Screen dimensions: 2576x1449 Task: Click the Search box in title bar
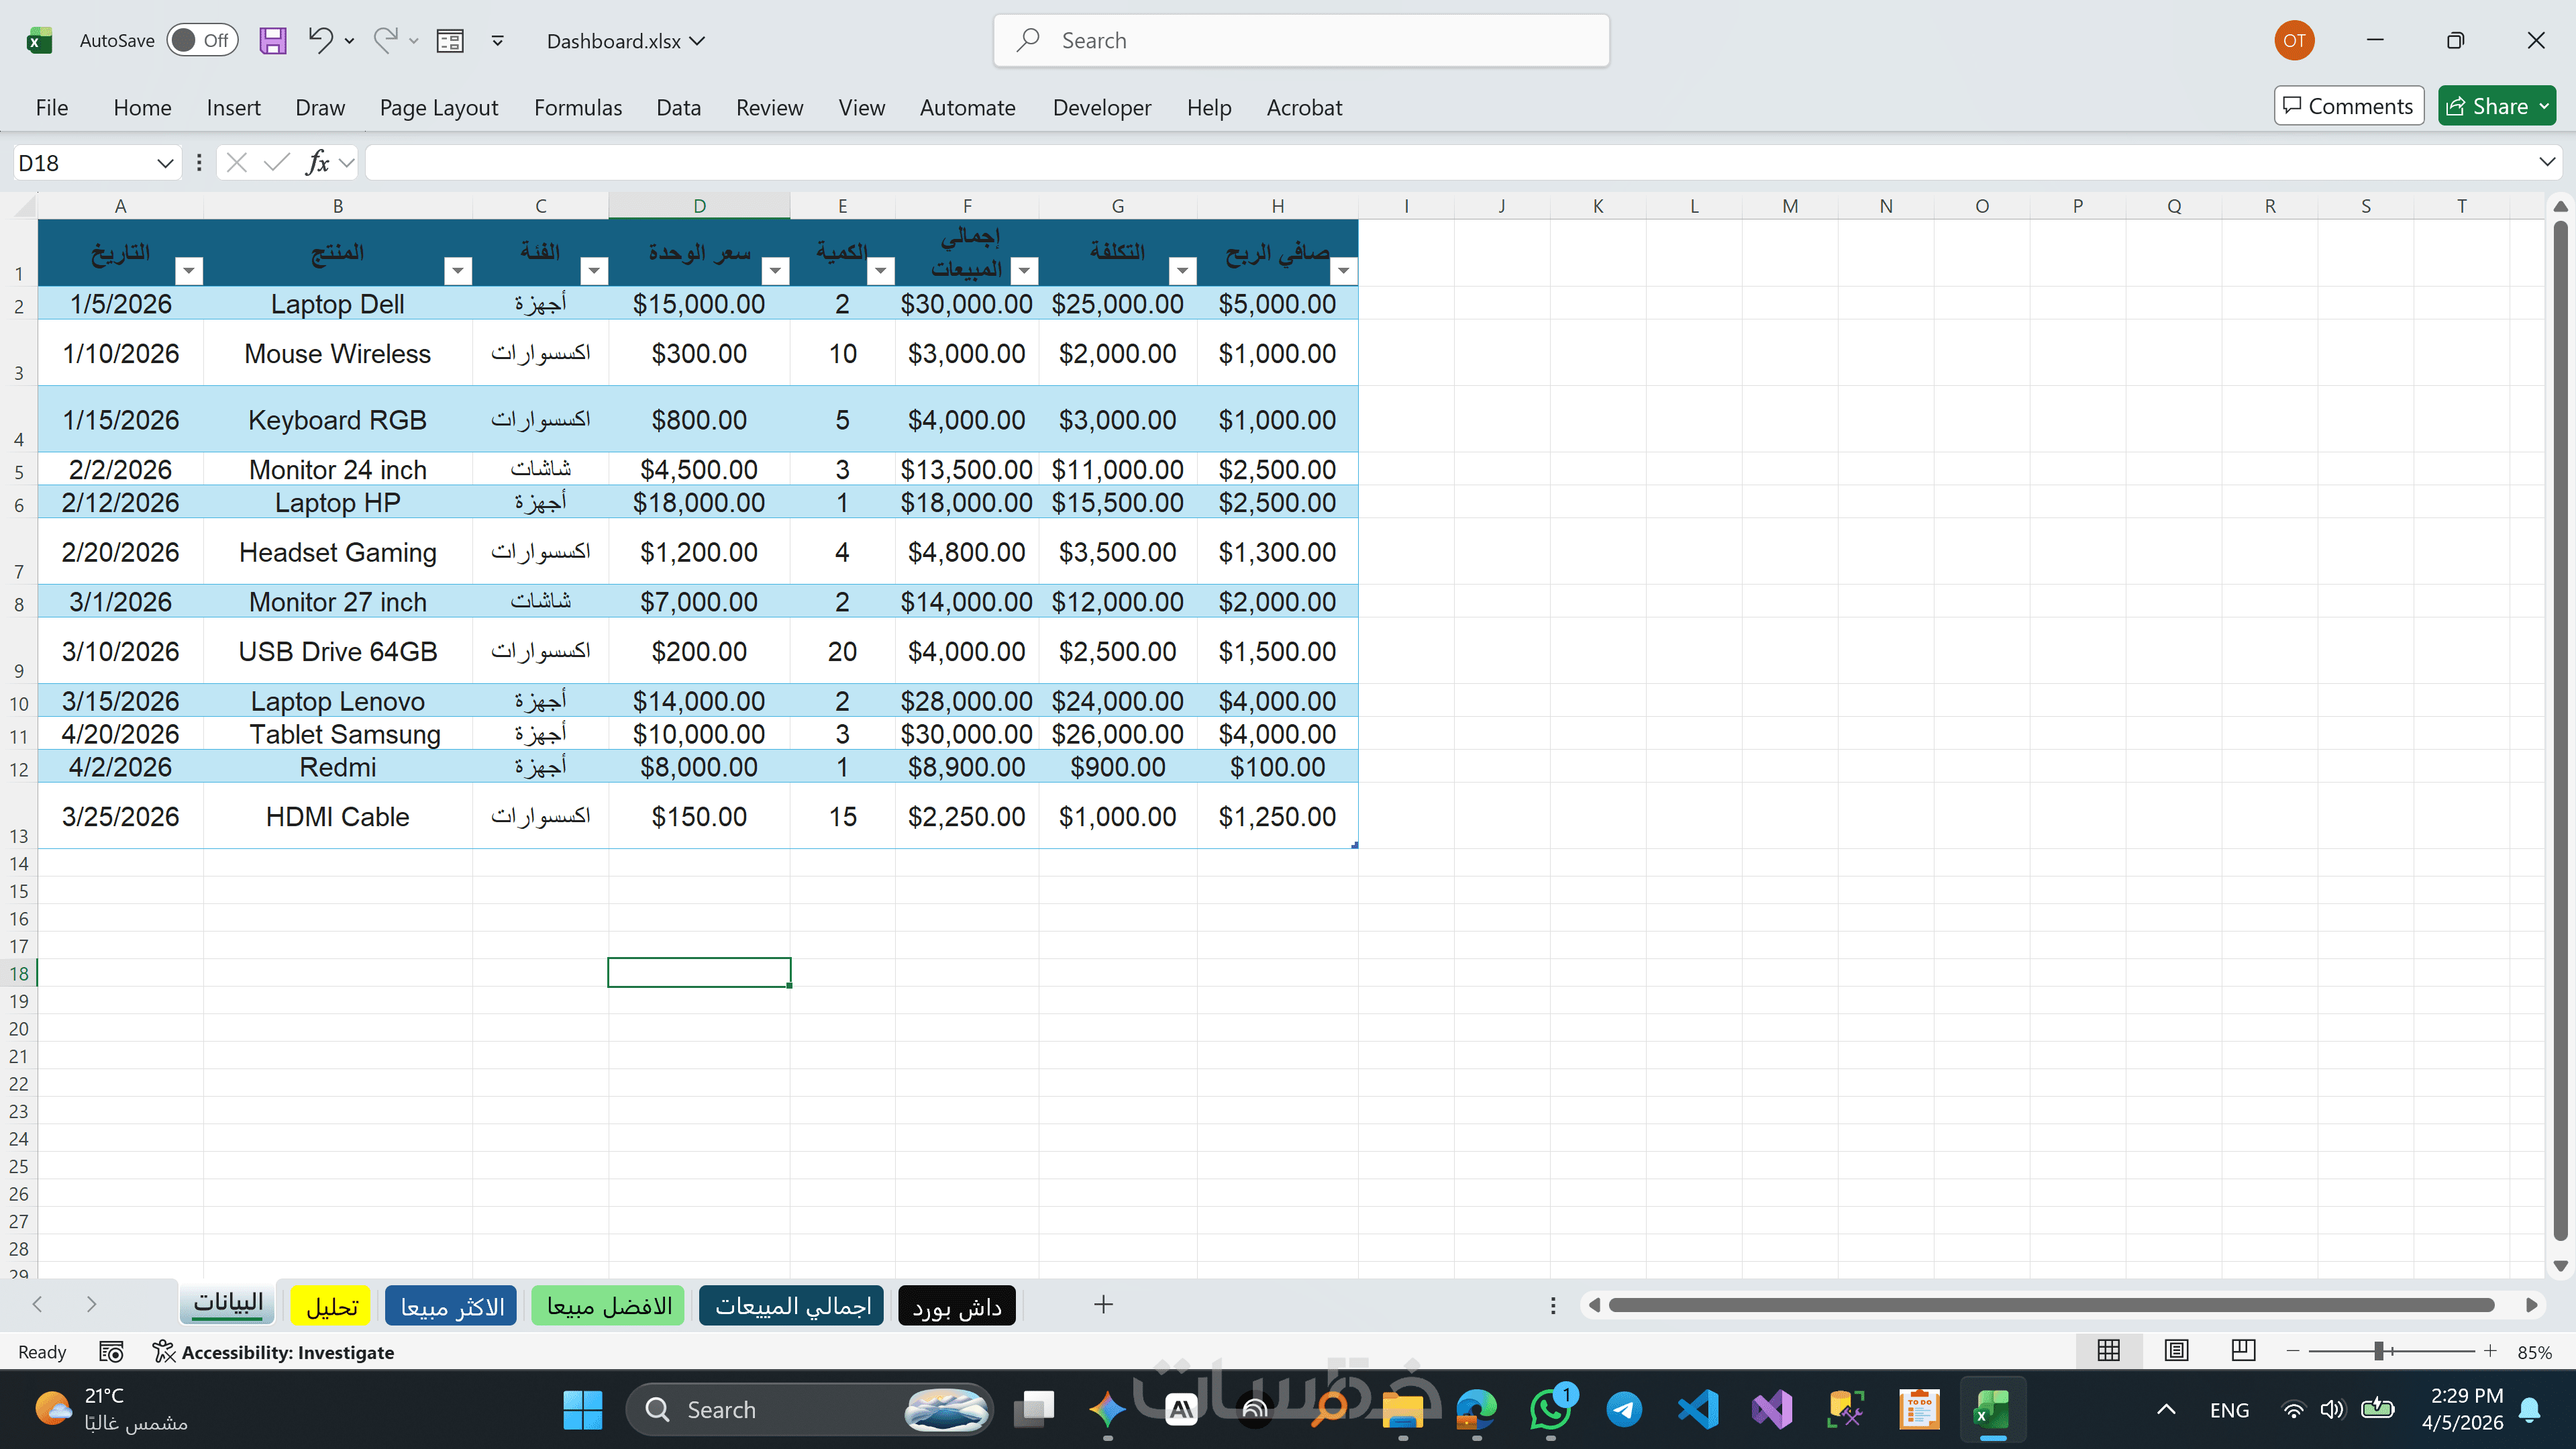[x=1300, y=40]
